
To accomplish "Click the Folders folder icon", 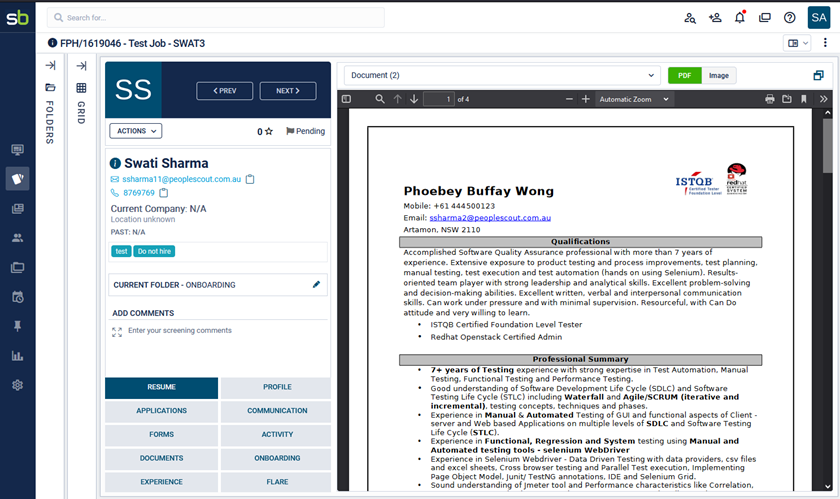I will 50,87.
